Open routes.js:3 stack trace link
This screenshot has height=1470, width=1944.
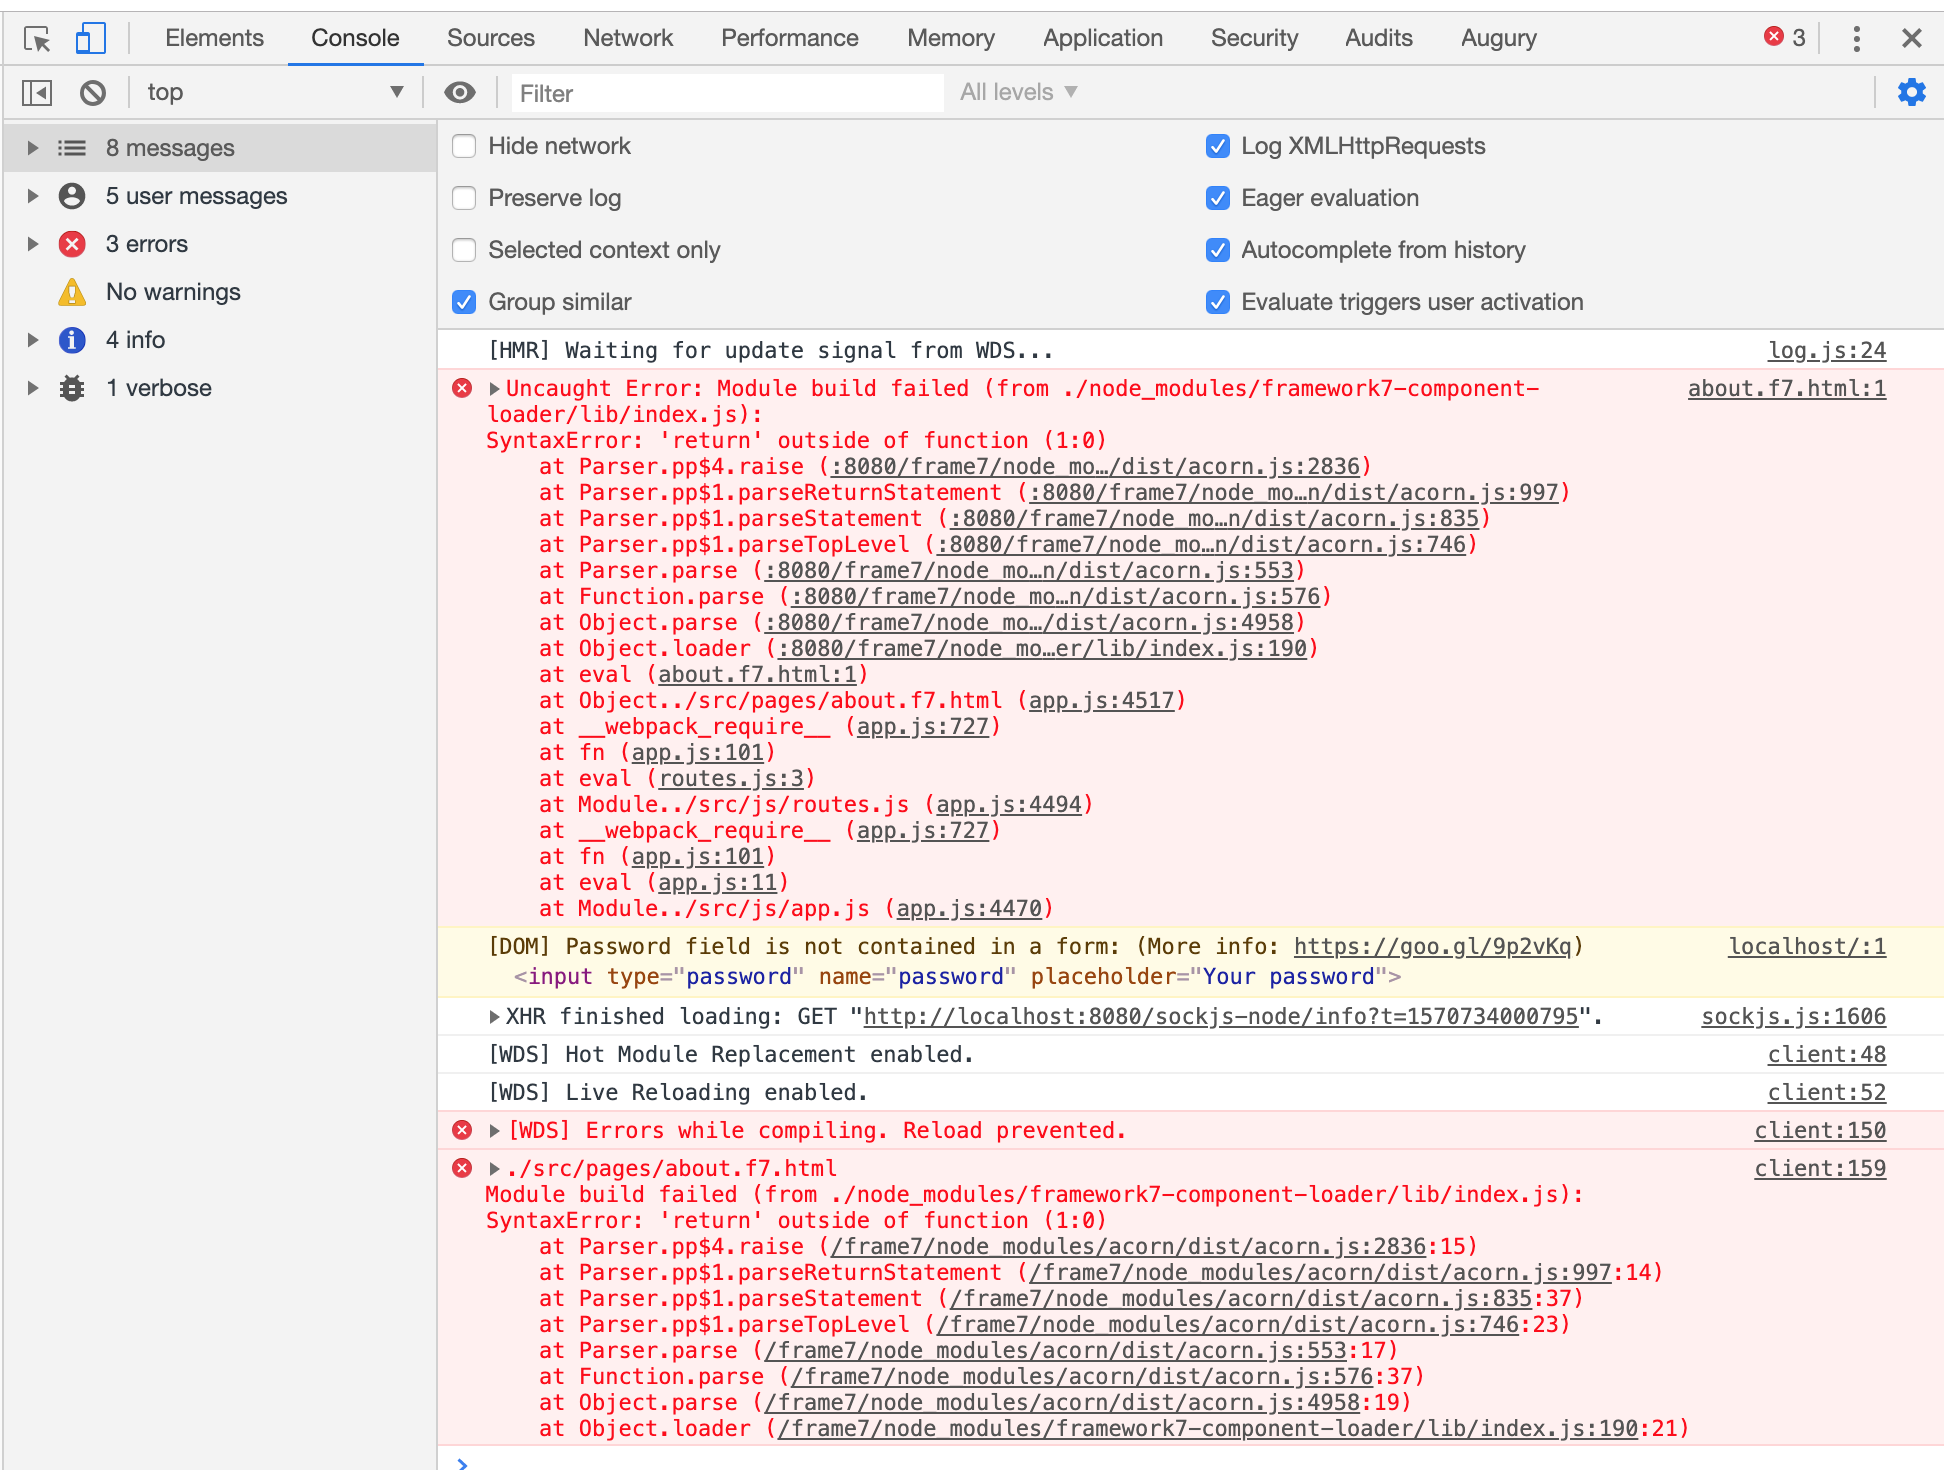click(731, 778)
